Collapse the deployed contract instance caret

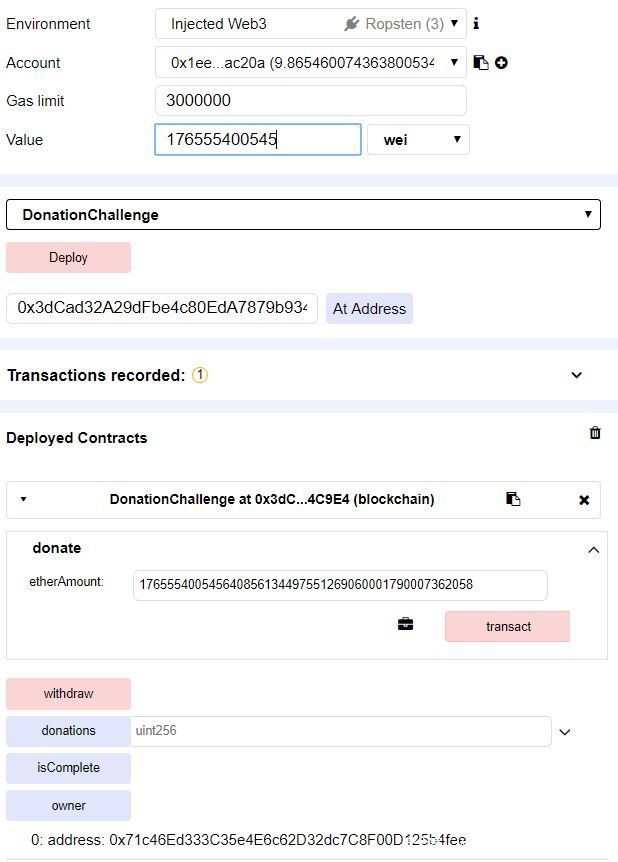(x=24, y=499)
